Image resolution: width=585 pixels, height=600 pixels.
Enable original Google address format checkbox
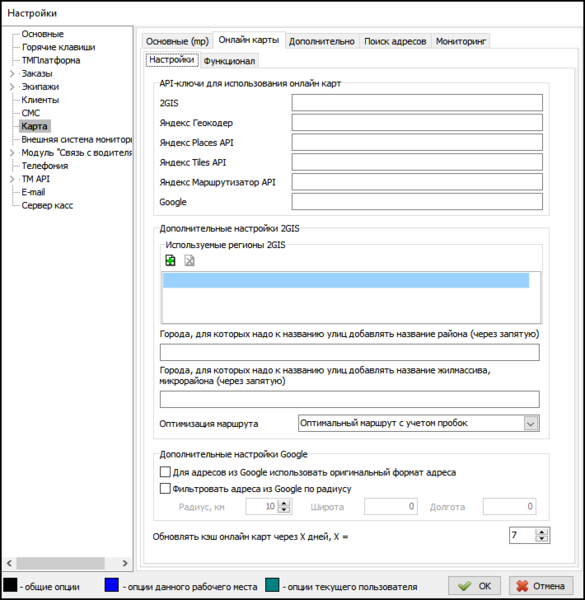point(165,472)
